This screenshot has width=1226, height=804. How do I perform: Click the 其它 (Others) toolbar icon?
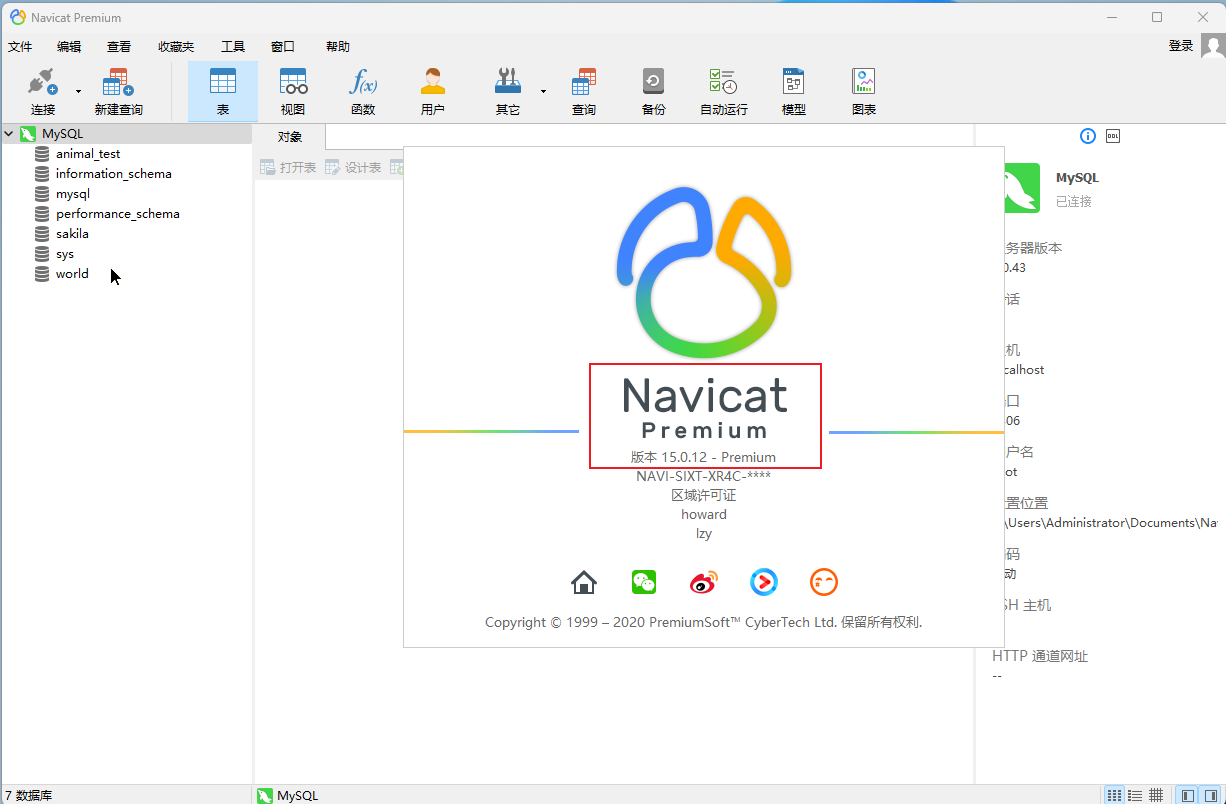coord(508,92)
